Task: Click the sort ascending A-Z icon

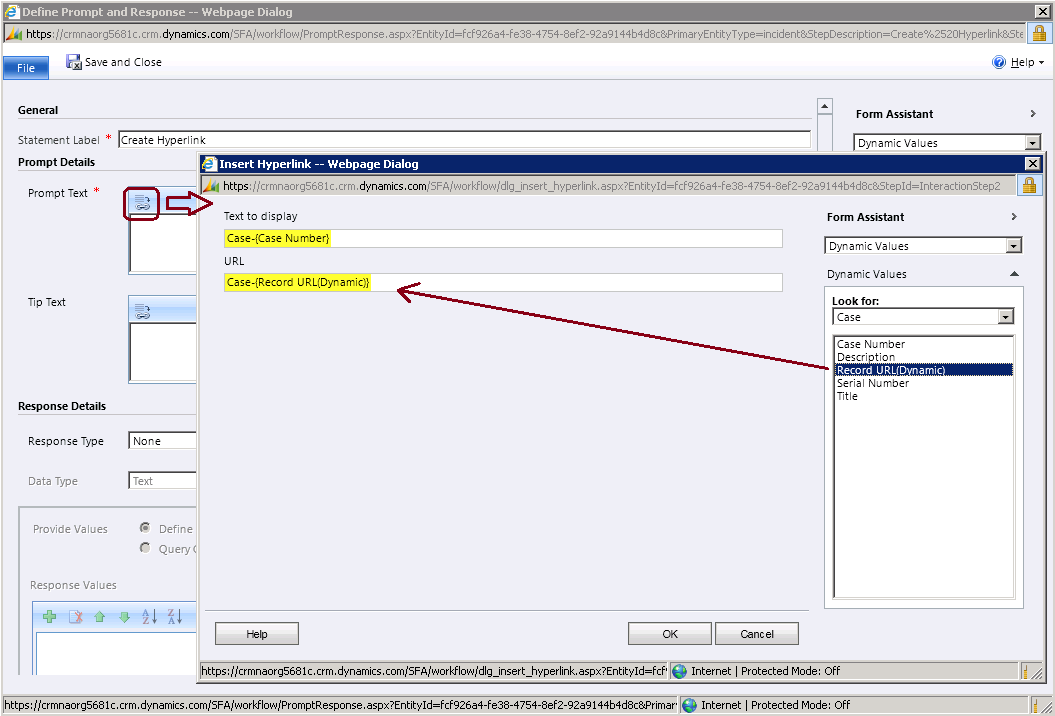Action: 148,617
